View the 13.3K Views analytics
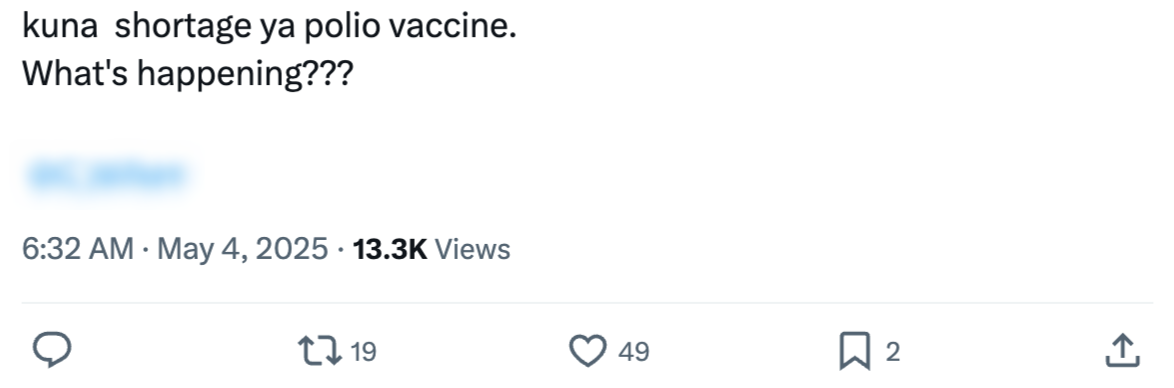The height and width of the screenshot is (388, 1174). coord(431,249)
